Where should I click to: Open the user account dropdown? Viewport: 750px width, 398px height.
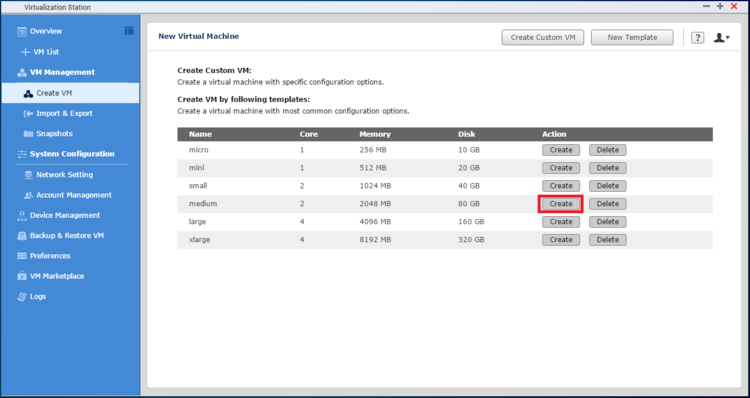[x=721, y=37]
